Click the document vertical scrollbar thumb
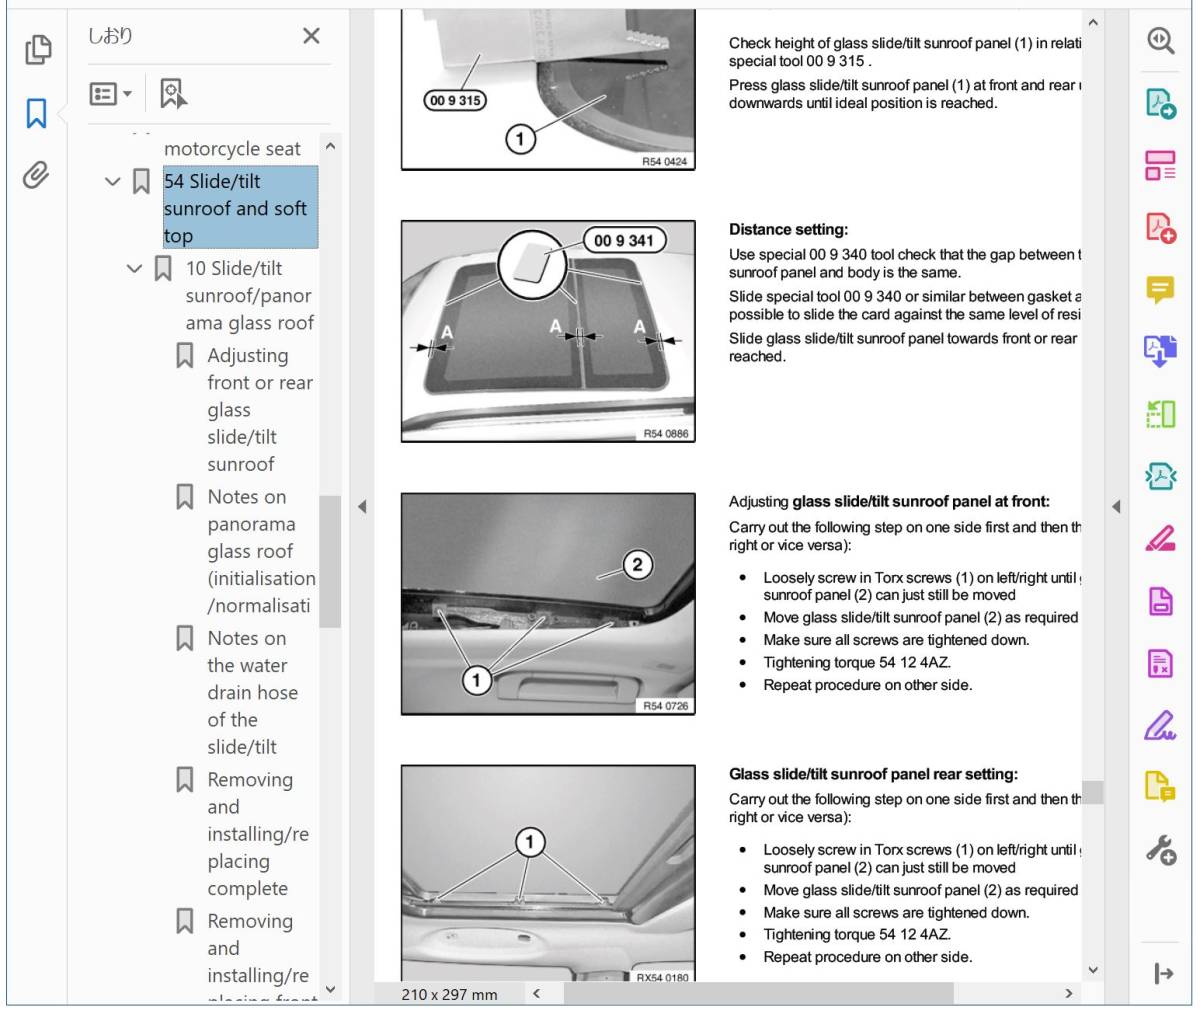The image size is (1200, 1021). pos(1093,792)
